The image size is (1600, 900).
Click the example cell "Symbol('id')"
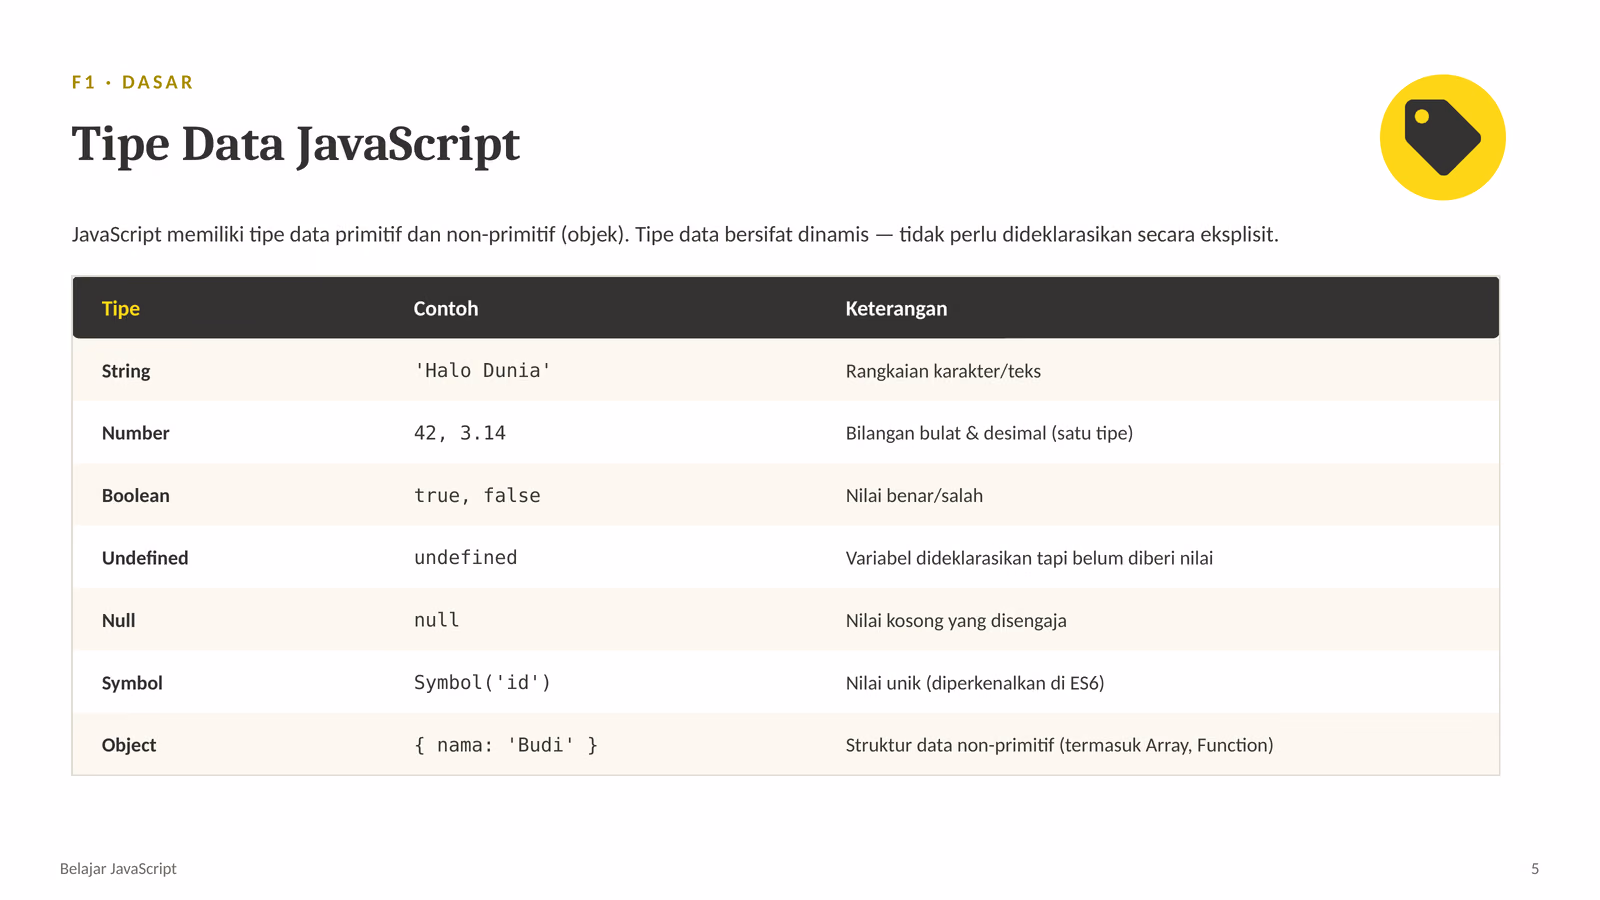pyautogui.click(x=482, y=683)
